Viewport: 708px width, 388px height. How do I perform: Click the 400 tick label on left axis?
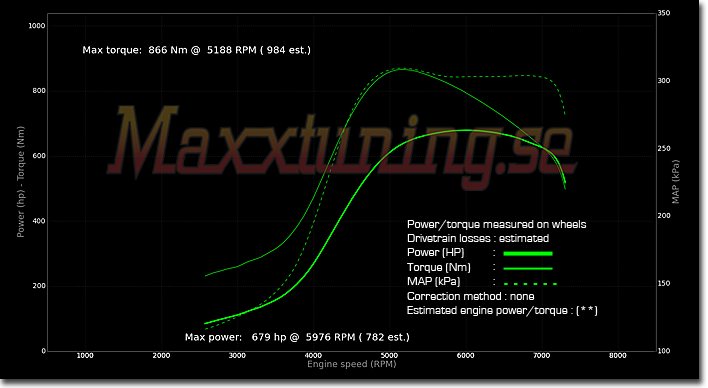tap(39, 221)
